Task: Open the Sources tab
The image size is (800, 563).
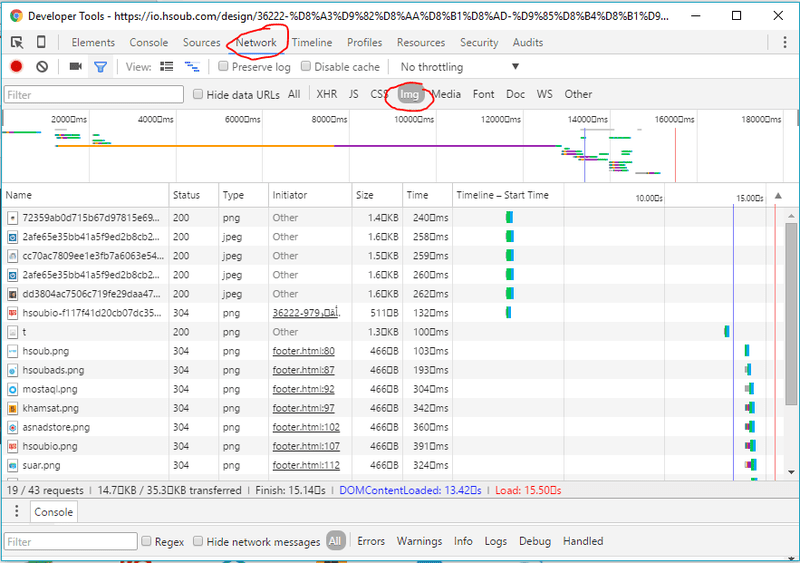Action: [x=202, y=42]
